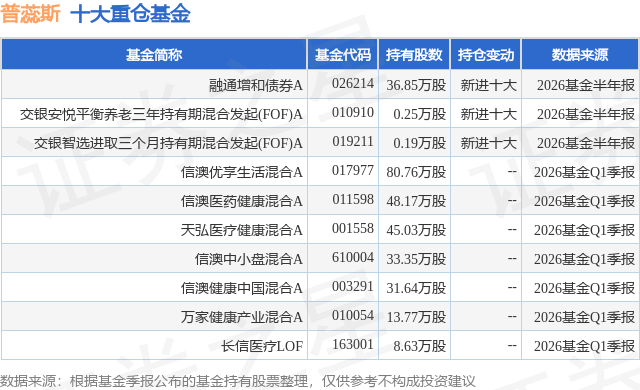The image size is (640, 390).
Task: Click the 数据来源 column header
Action: pos(580,55)
